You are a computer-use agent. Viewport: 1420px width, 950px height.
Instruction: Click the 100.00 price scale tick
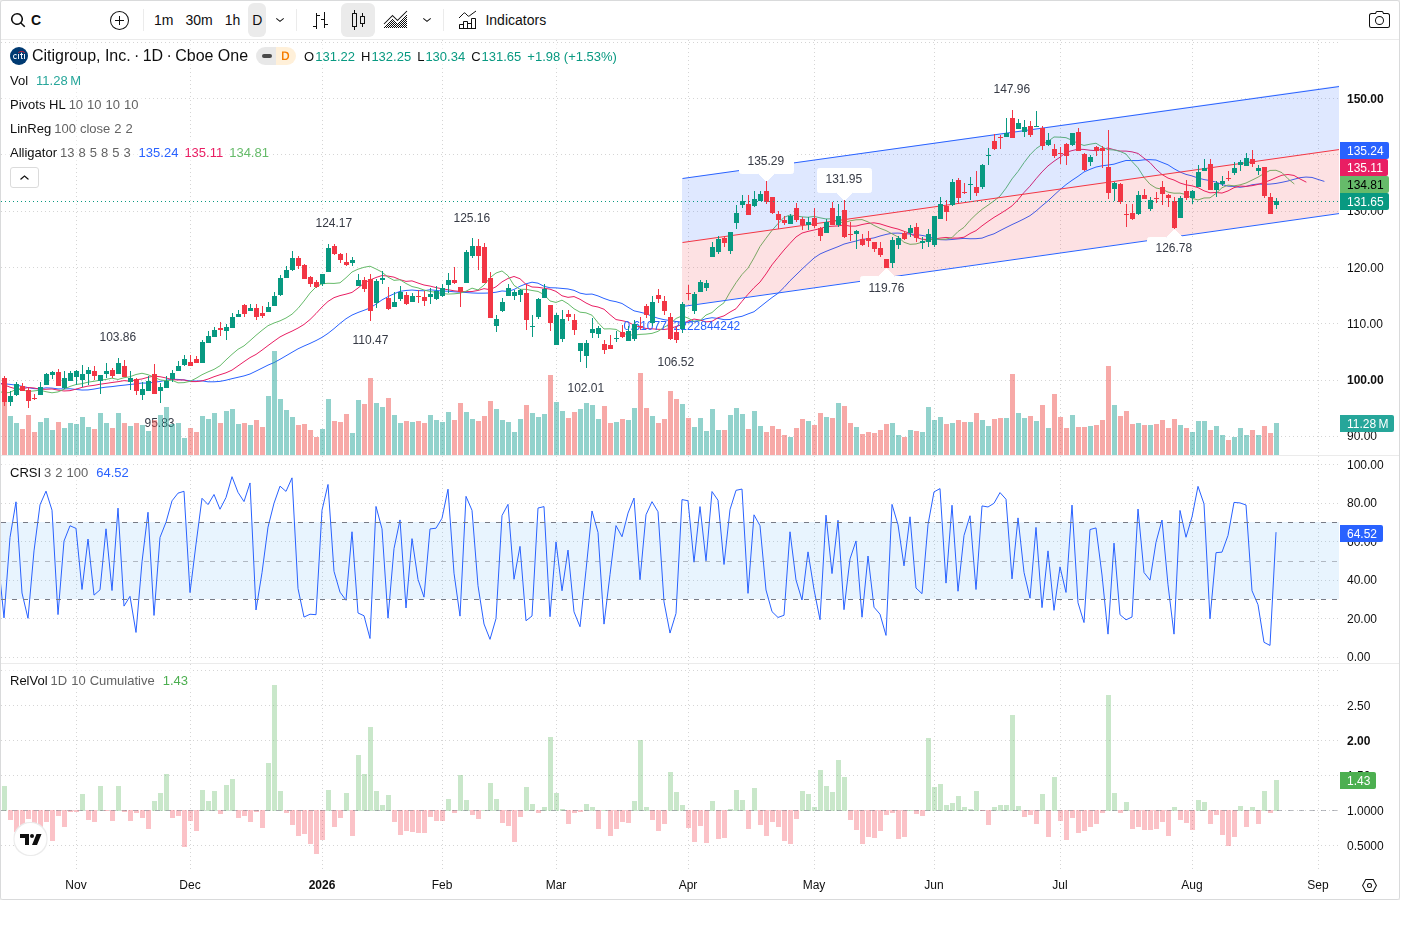(1365, 380)
